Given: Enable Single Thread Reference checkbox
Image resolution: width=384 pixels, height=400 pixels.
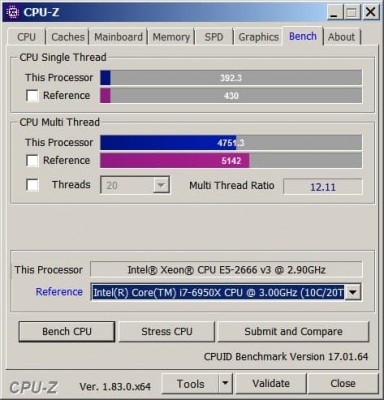Looking at the screenshot, I should coord(32,96).
